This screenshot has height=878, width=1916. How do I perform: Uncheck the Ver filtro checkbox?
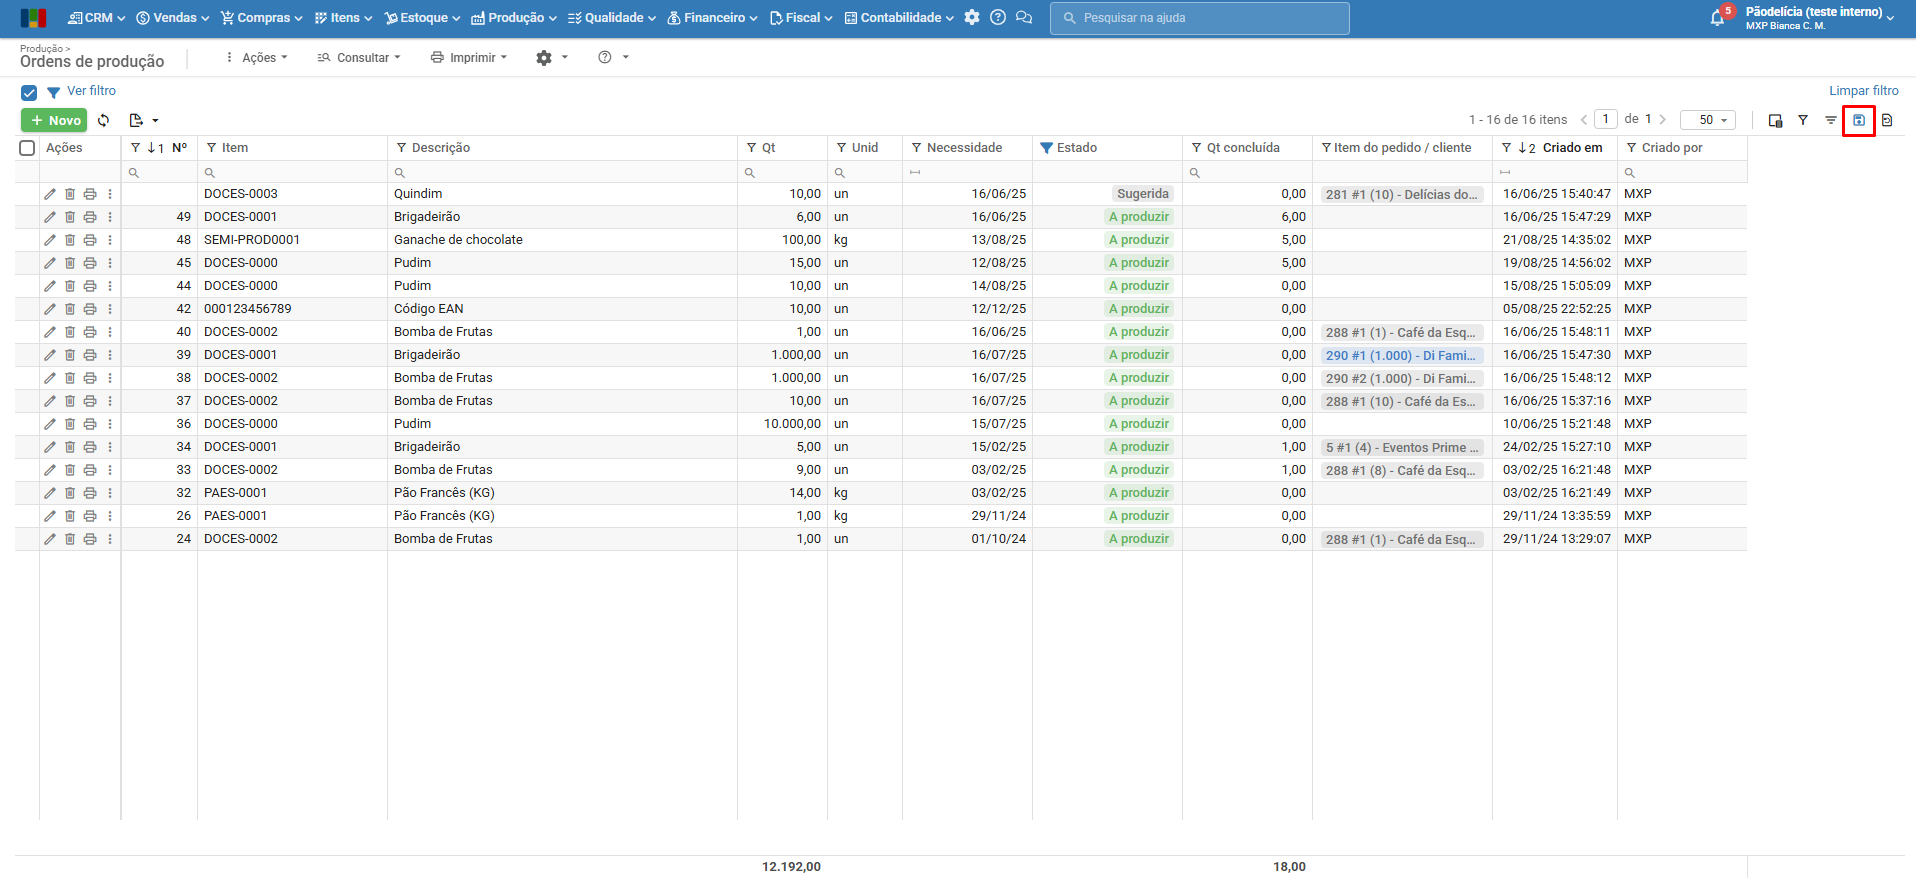tap(29, 92)
